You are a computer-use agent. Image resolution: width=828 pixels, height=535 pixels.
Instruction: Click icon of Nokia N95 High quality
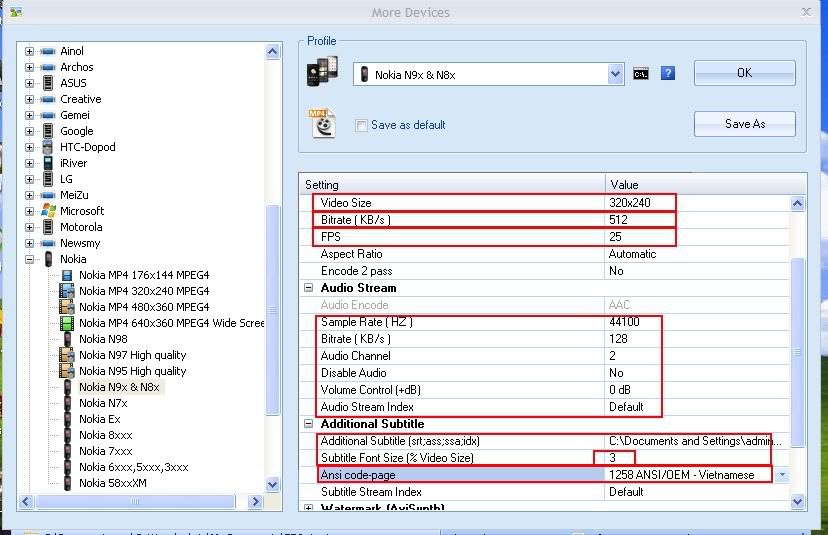click(x=67, y=371)
